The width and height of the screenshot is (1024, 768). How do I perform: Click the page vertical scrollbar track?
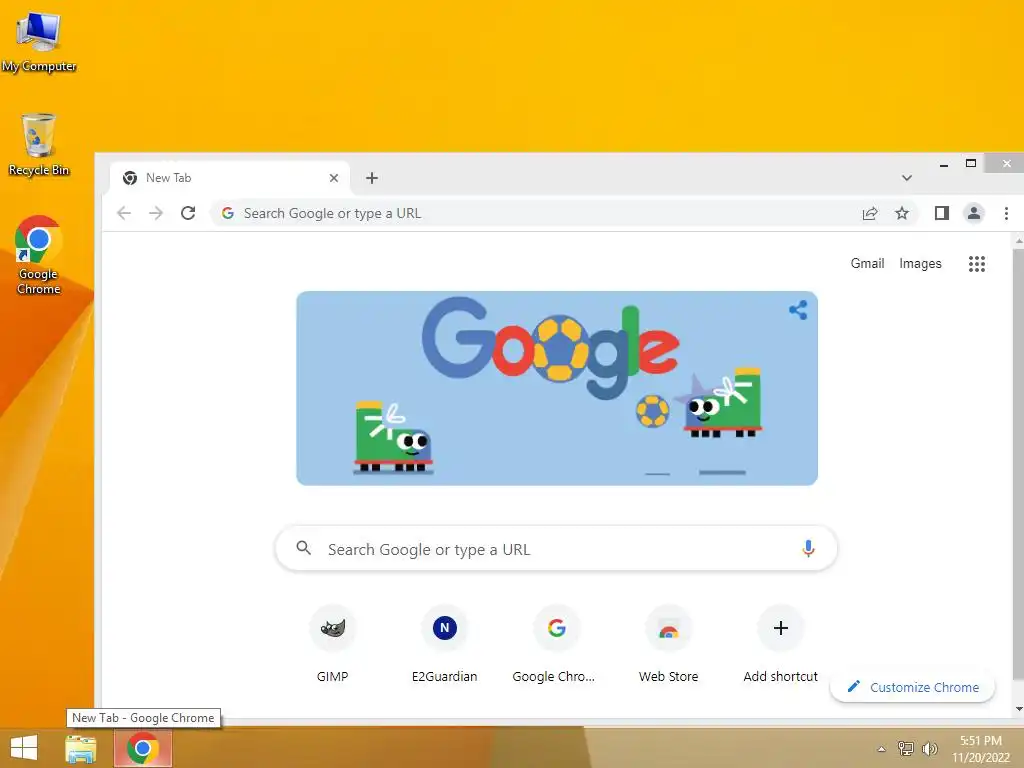(x=1018, y=475)
